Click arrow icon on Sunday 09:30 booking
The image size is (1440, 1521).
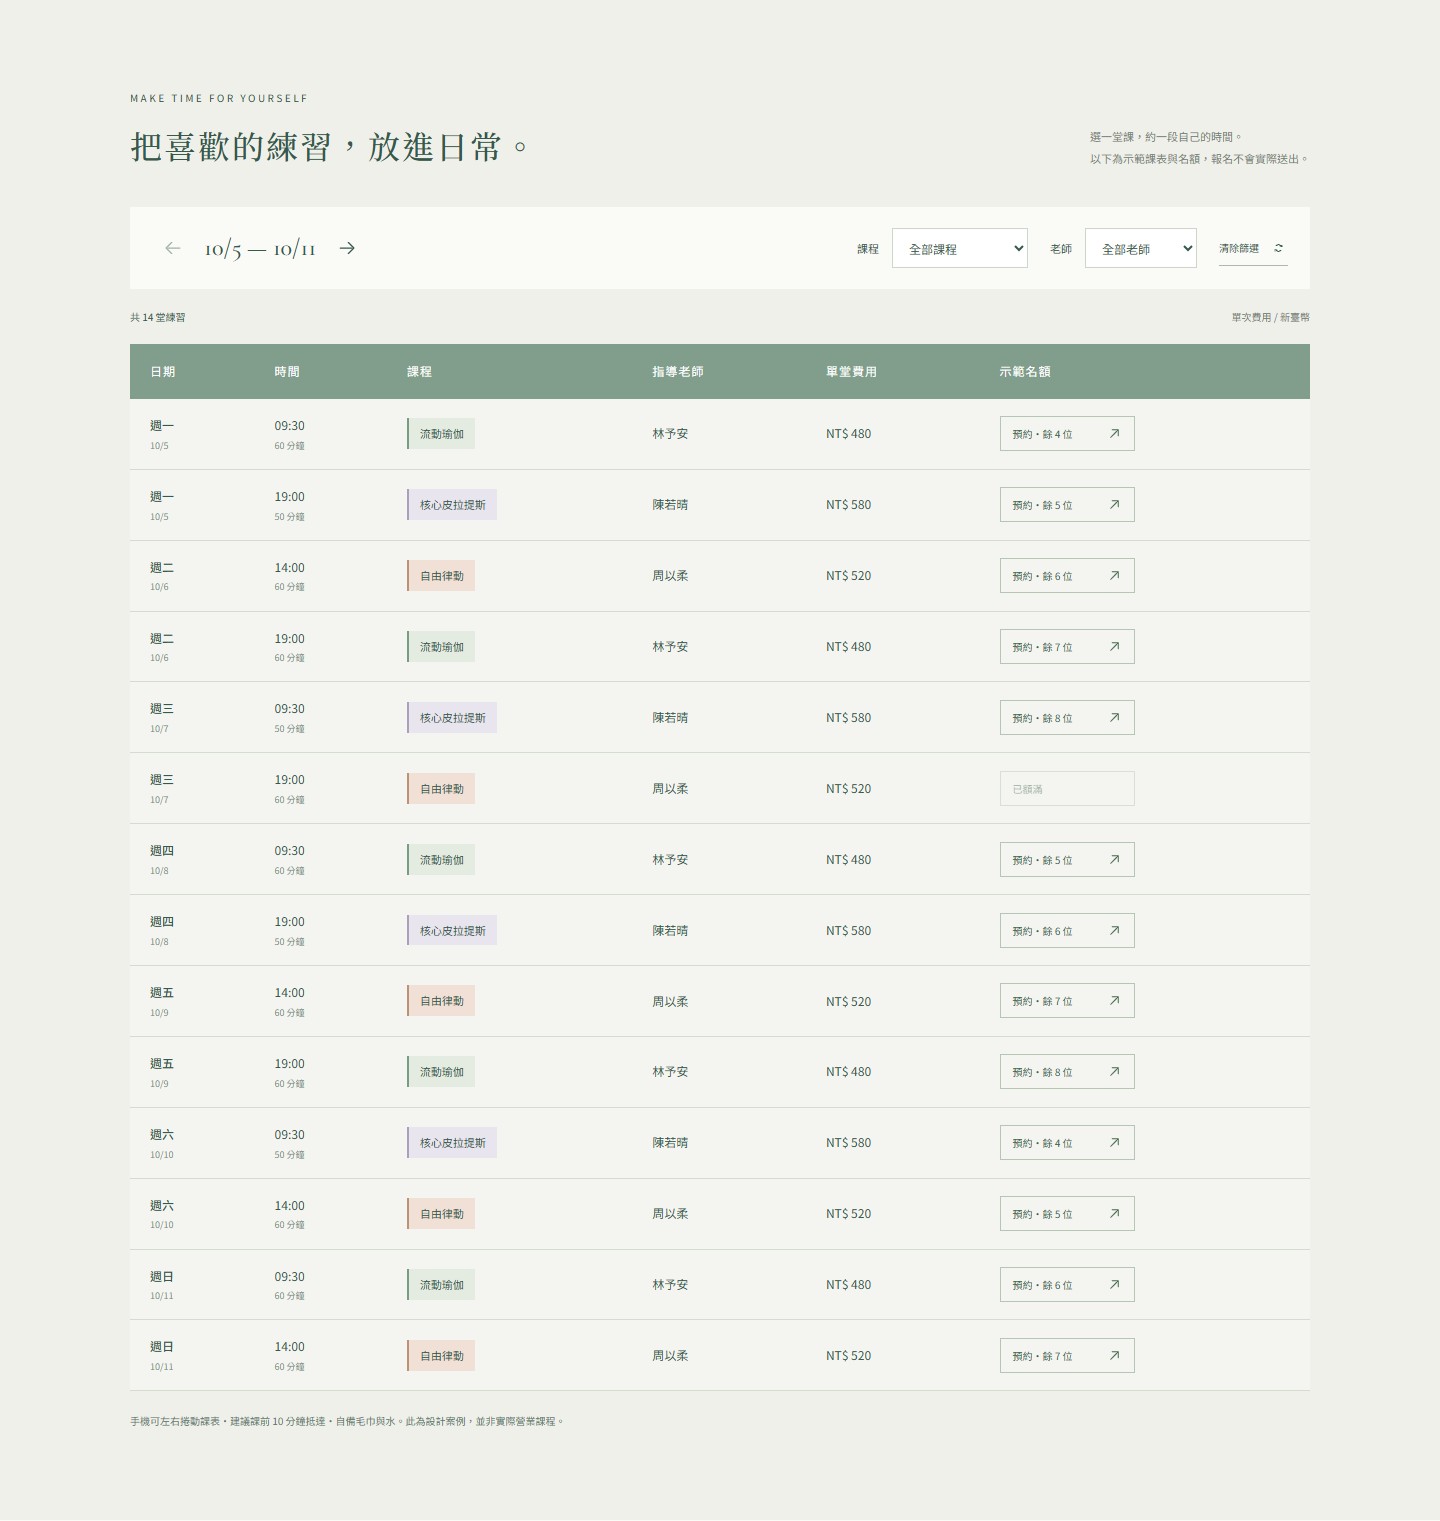point(1114,1284)
